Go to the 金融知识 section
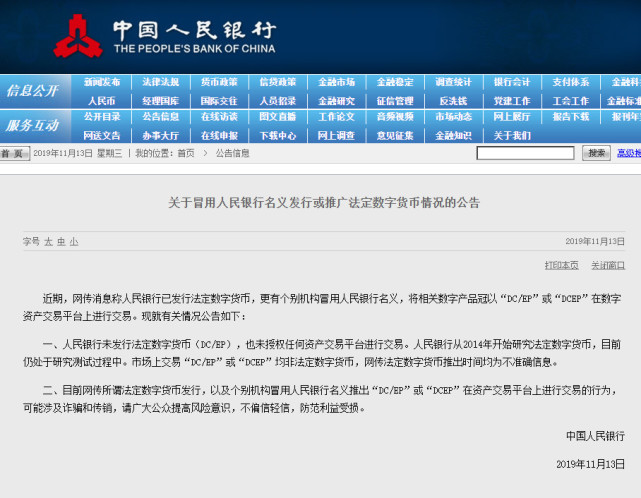The height and width of the screenshot is (498, 641). pos(453,135)
